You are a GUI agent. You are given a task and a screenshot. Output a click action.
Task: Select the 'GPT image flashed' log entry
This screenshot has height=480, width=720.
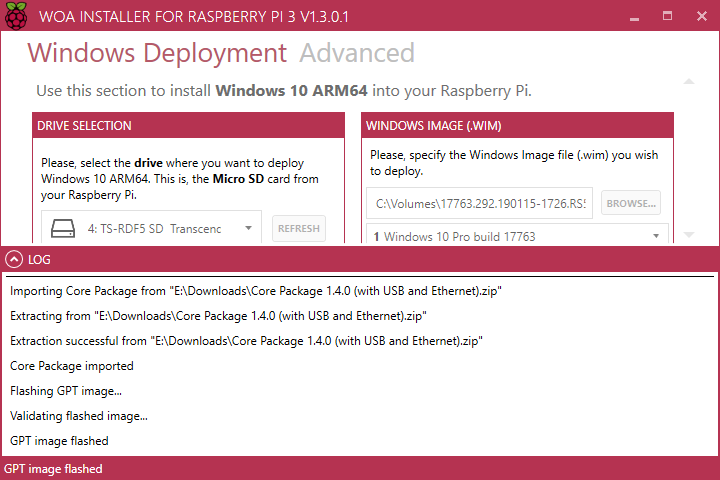click(x=59, y=441)
